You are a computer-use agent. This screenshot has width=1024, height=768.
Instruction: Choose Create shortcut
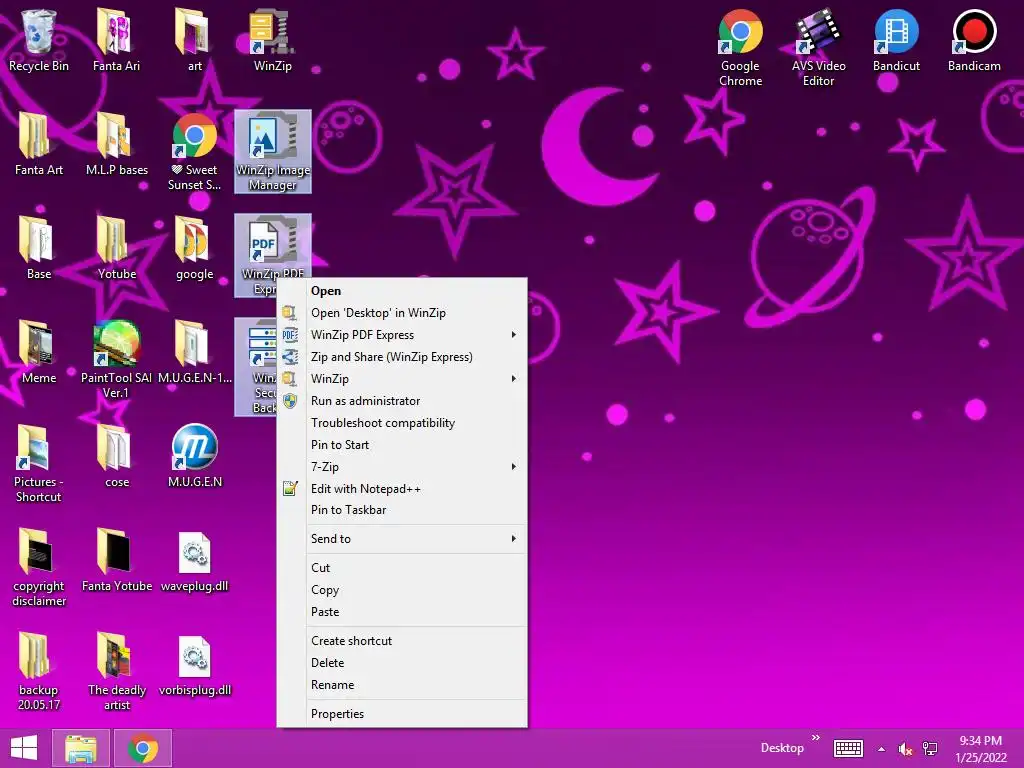click(x=402, y=641)
